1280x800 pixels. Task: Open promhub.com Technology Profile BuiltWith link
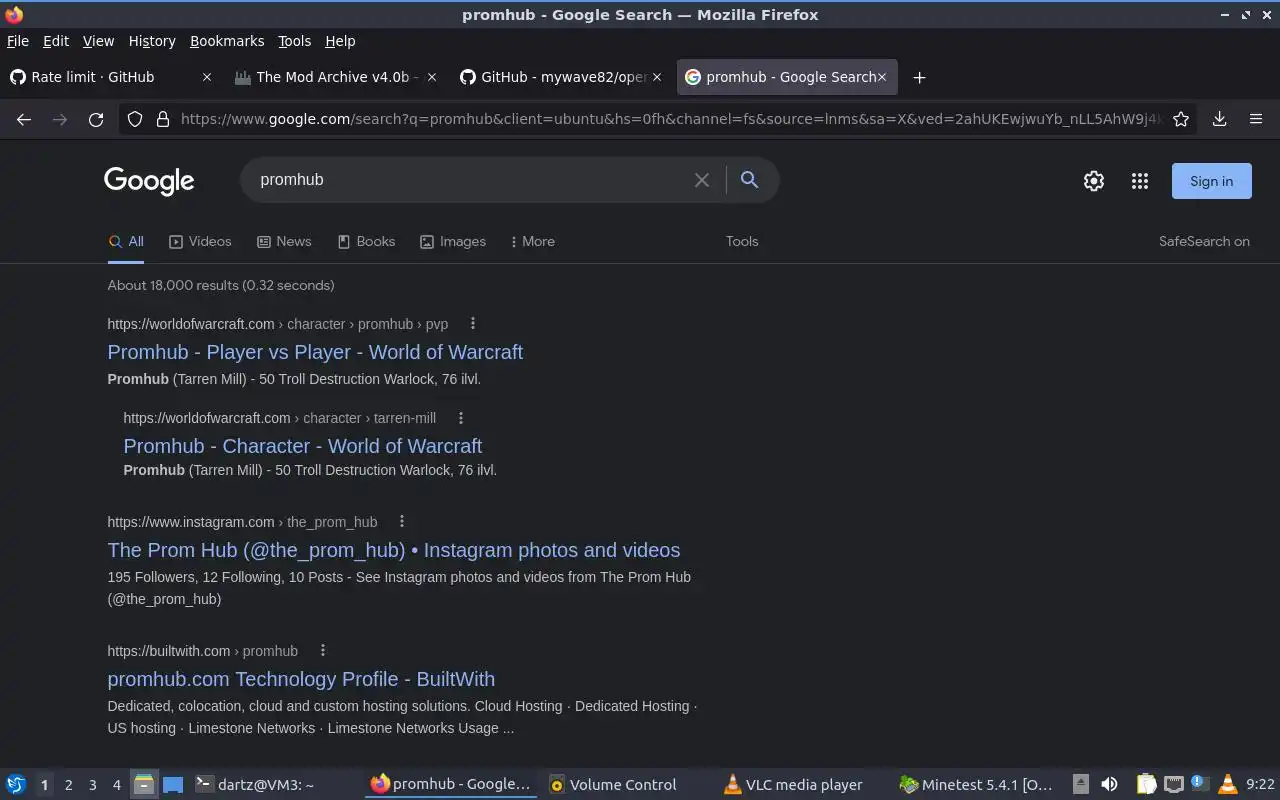pyautogui.click(x=301, y=679)
